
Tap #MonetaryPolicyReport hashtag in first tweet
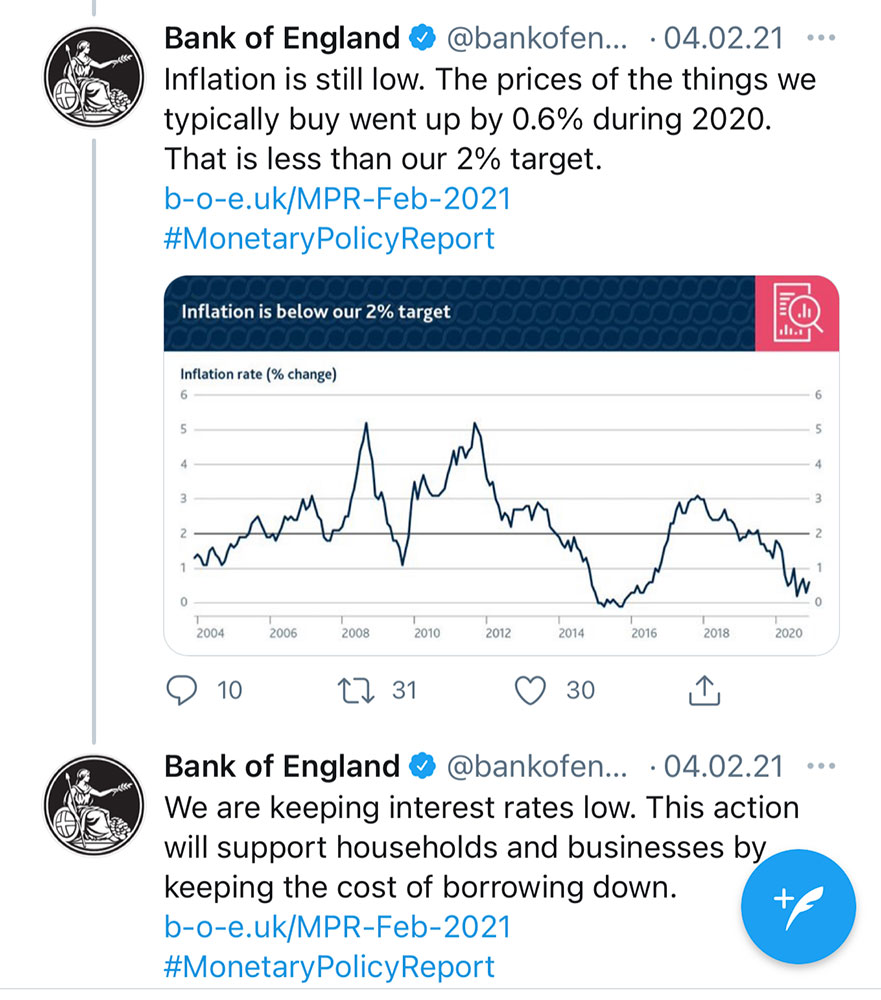click(329, 239)
